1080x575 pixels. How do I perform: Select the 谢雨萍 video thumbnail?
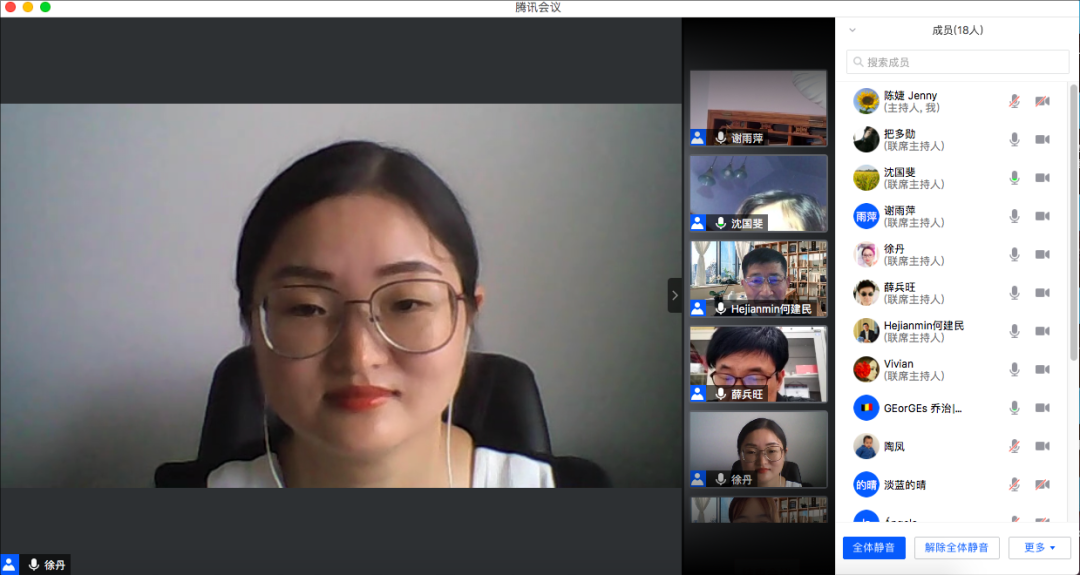tap(758, 108)
